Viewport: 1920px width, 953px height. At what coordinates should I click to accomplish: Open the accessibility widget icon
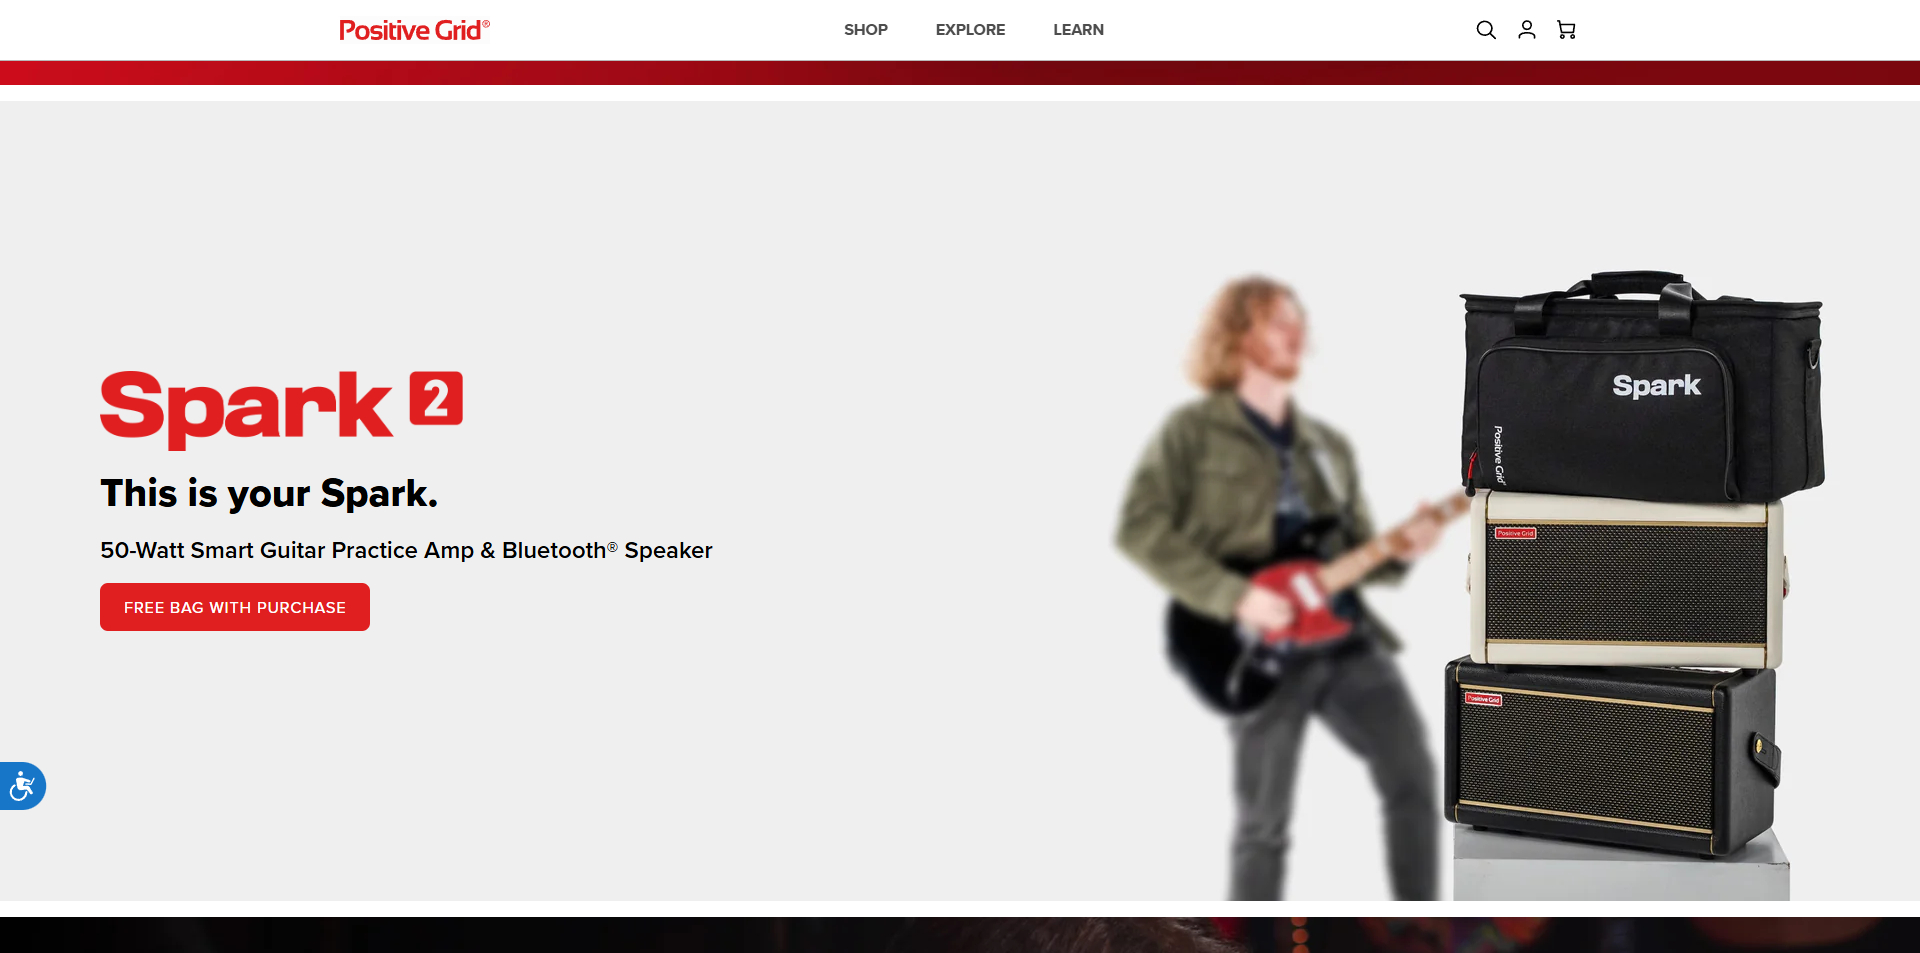[22, 786]
